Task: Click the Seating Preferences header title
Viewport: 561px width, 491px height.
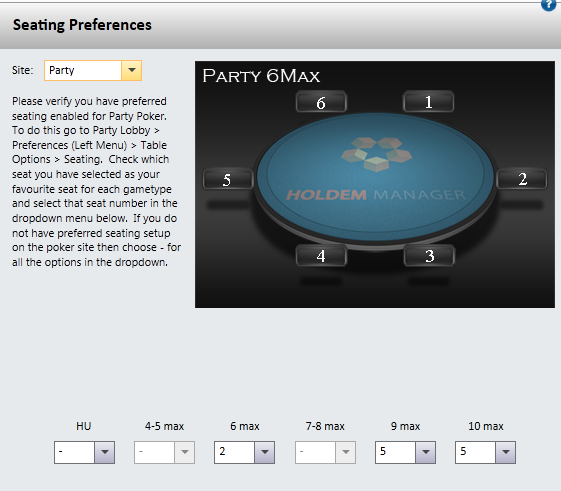Action: pyautogui.click(x=82, y=25)
